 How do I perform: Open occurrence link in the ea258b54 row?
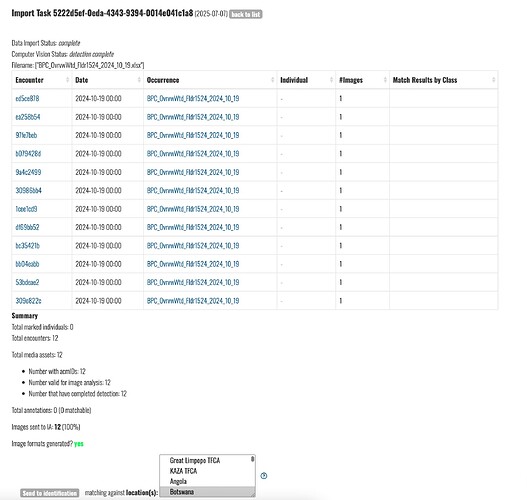tap(193, 117)
